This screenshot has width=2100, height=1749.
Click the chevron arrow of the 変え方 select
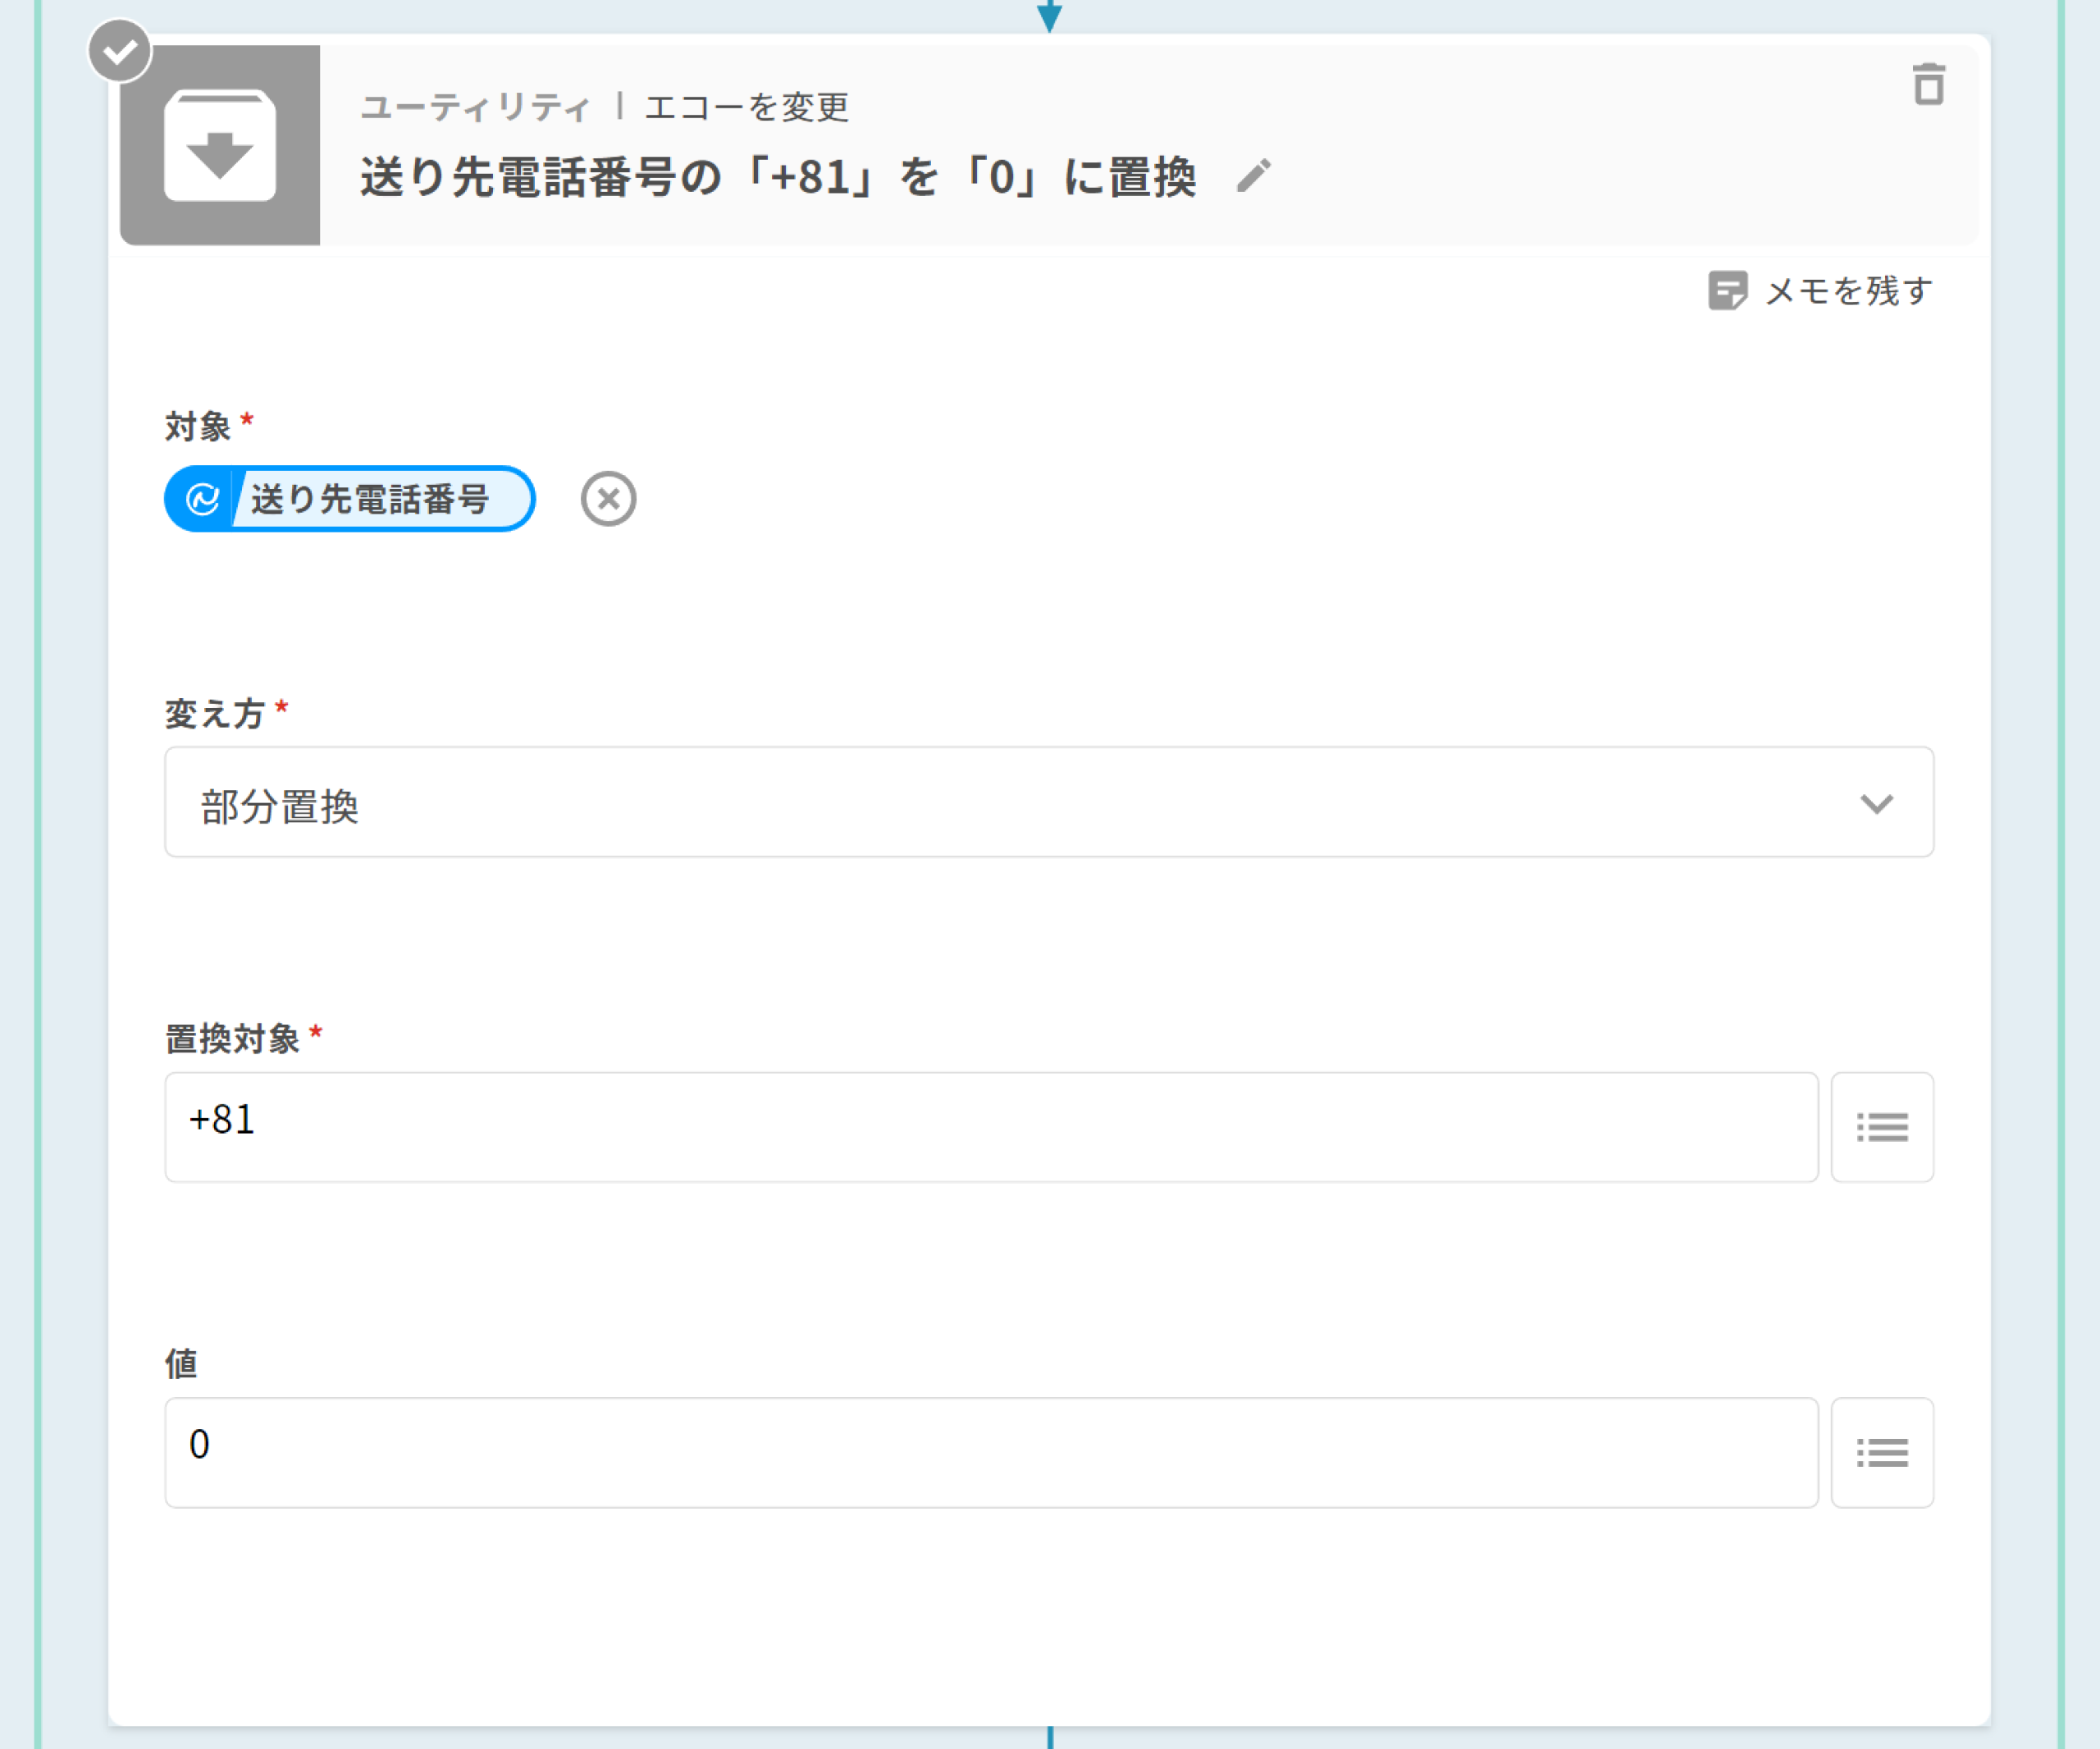[x=1876, y=804]
